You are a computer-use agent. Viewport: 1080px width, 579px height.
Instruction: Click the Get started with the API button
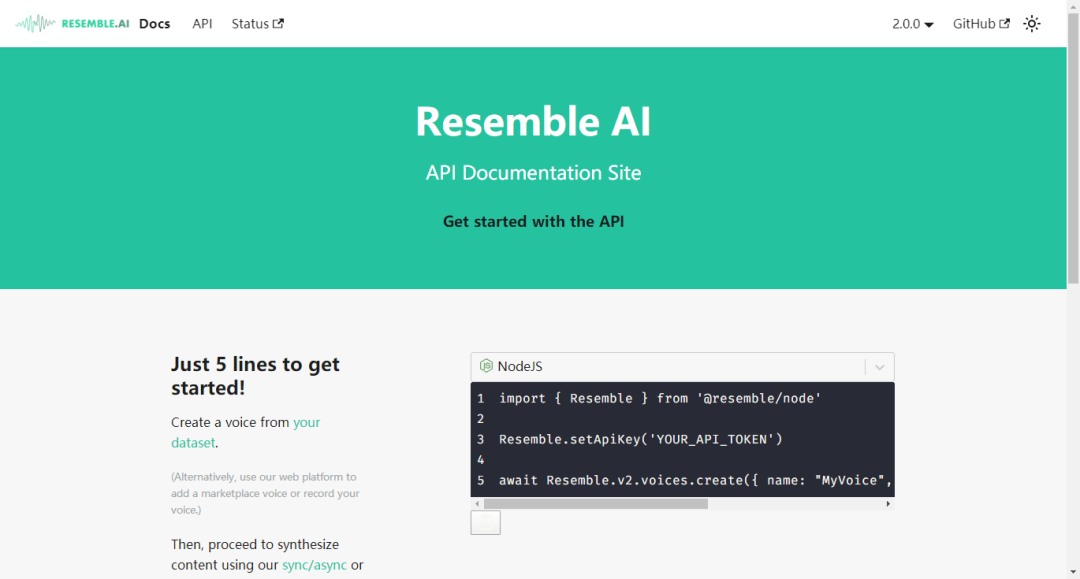533,222
